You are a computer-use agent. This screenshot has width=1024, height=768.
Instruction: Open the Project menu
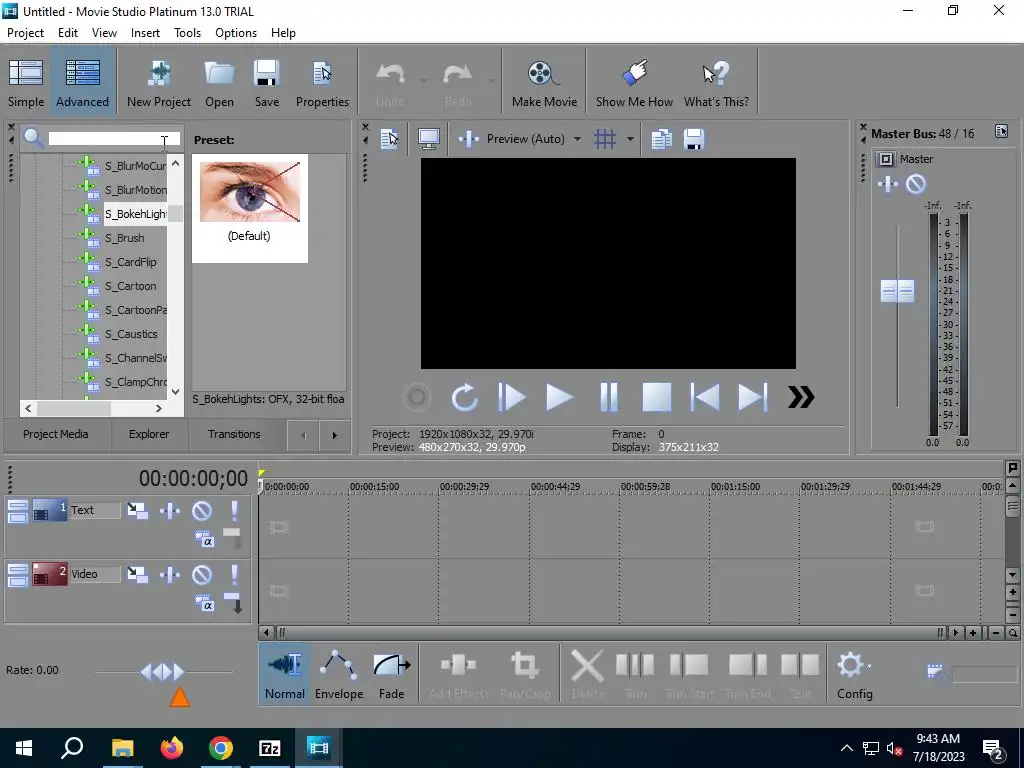coord(25,33)
